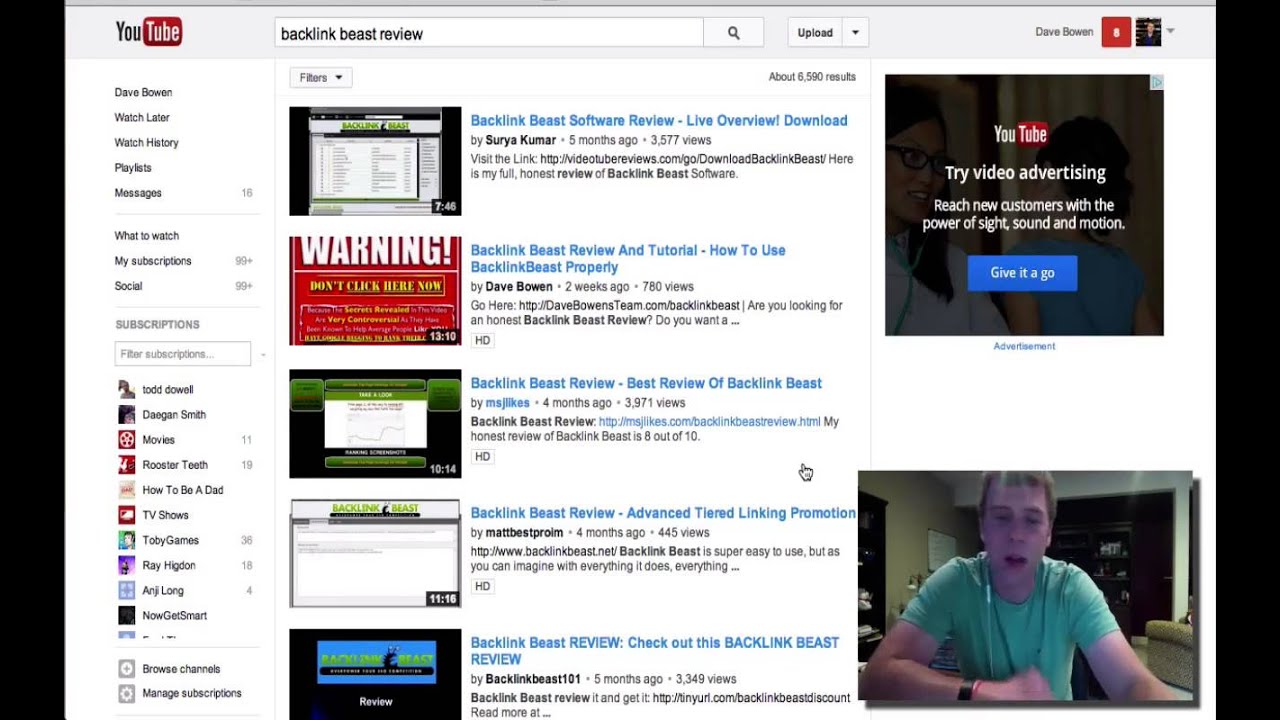The image size is (1280, 720).
Task: Click Dave Bowen name in header
Action: (1064, 32)
